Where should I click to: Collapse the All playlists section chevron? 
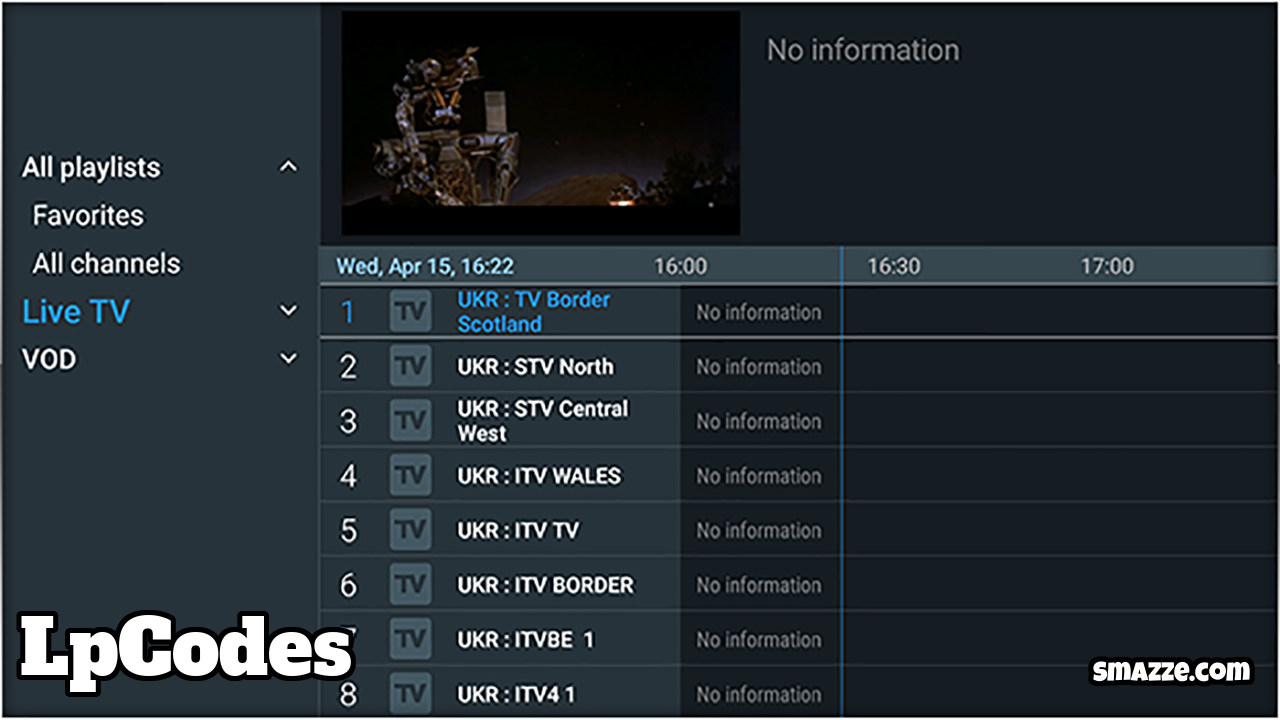tap(288, 167)
